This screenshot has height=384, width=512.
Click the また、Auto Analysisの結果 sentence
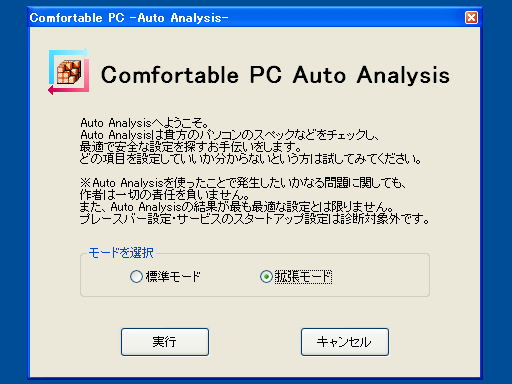point(237,207)
